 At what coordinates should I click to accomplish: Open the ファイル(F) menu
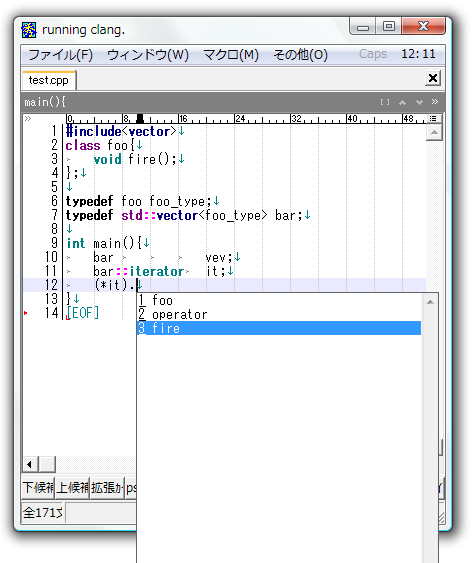click(60, 55)
